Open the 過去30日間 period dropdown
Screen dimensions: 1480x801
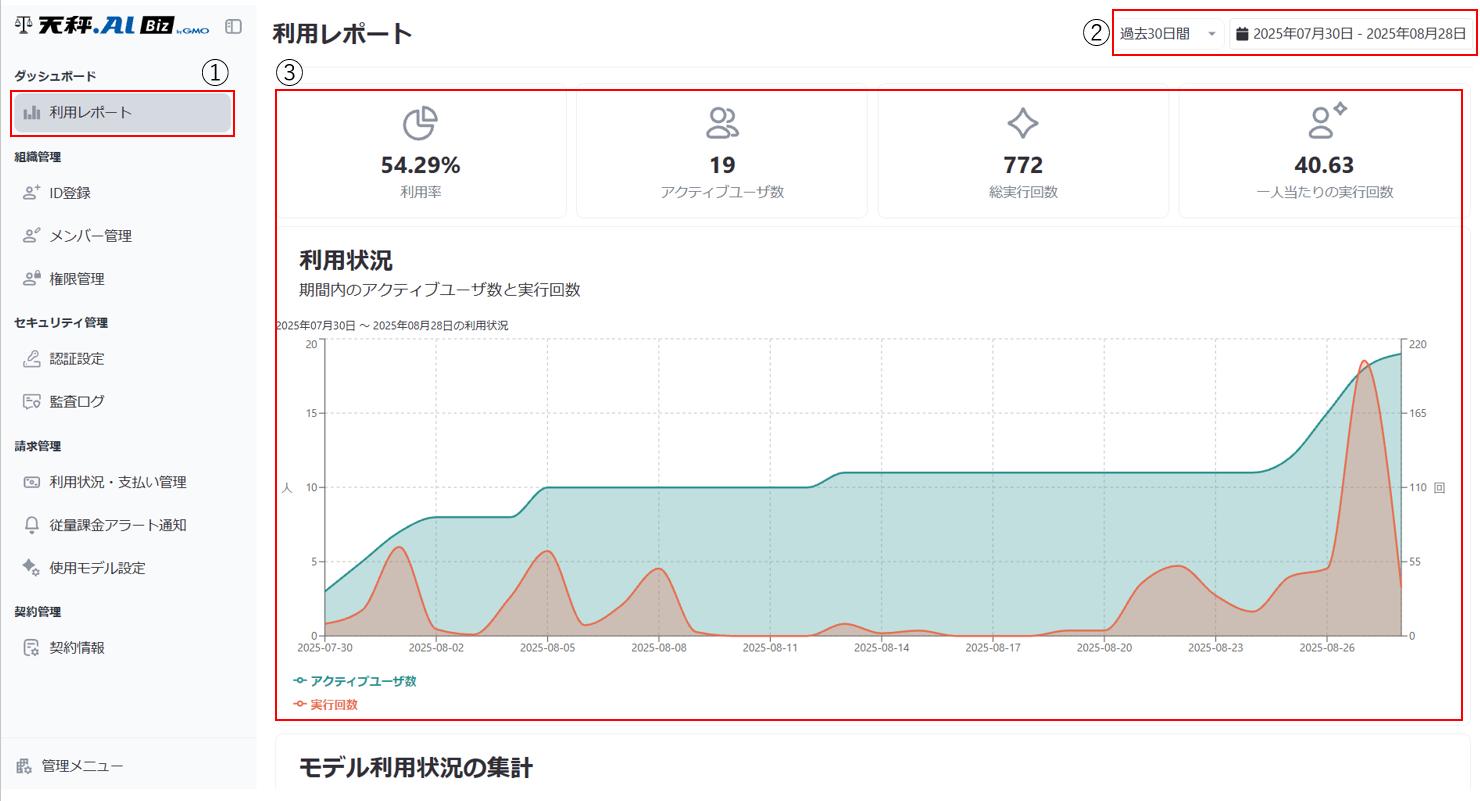(x=1168, y=32)
